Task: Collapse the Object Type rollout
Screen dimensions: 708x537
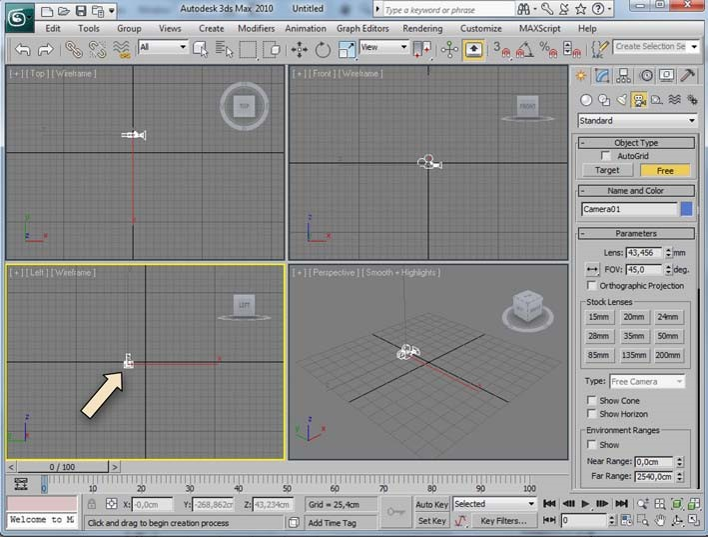Action: [636, 143]
